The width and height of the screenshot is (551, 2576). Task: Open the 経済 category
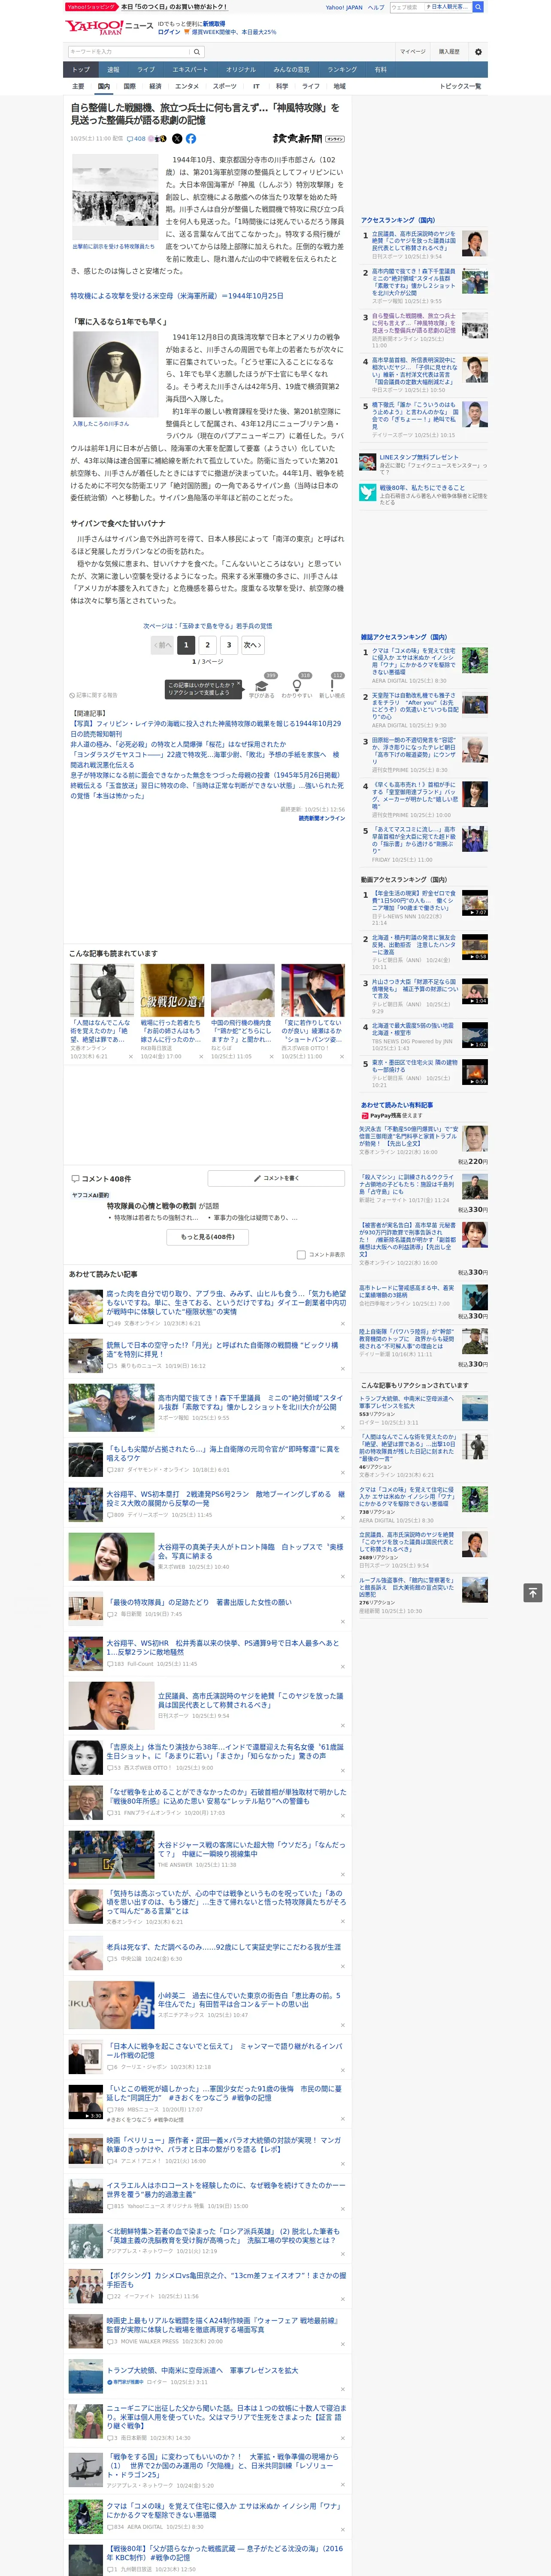[155, 86]
